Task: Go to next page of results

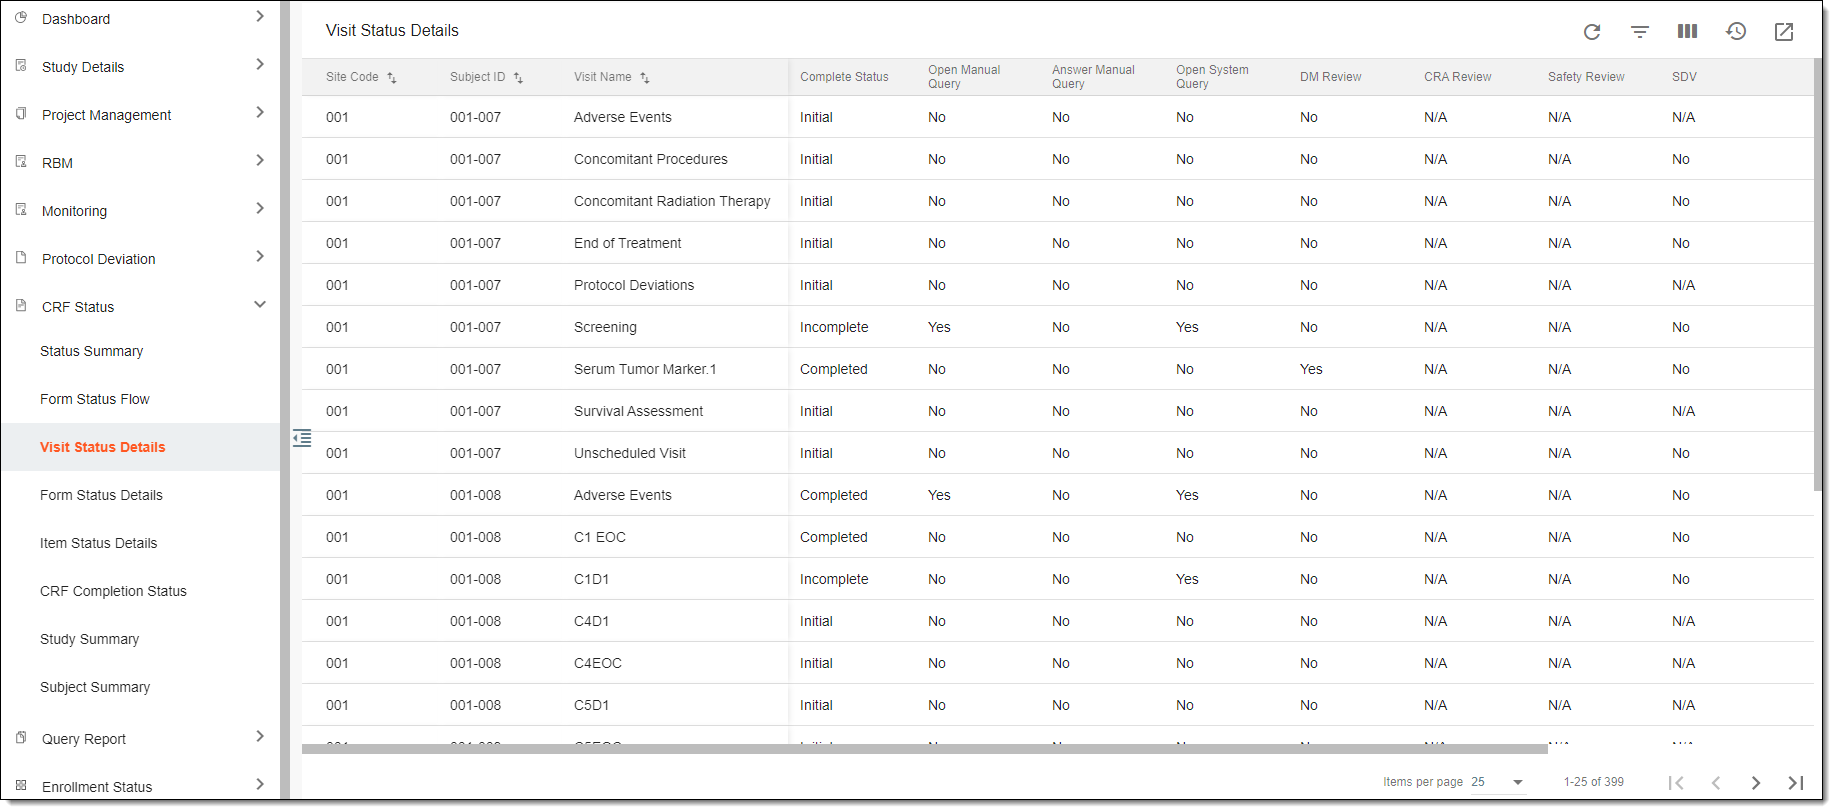Action: (x=1756, y=783)
